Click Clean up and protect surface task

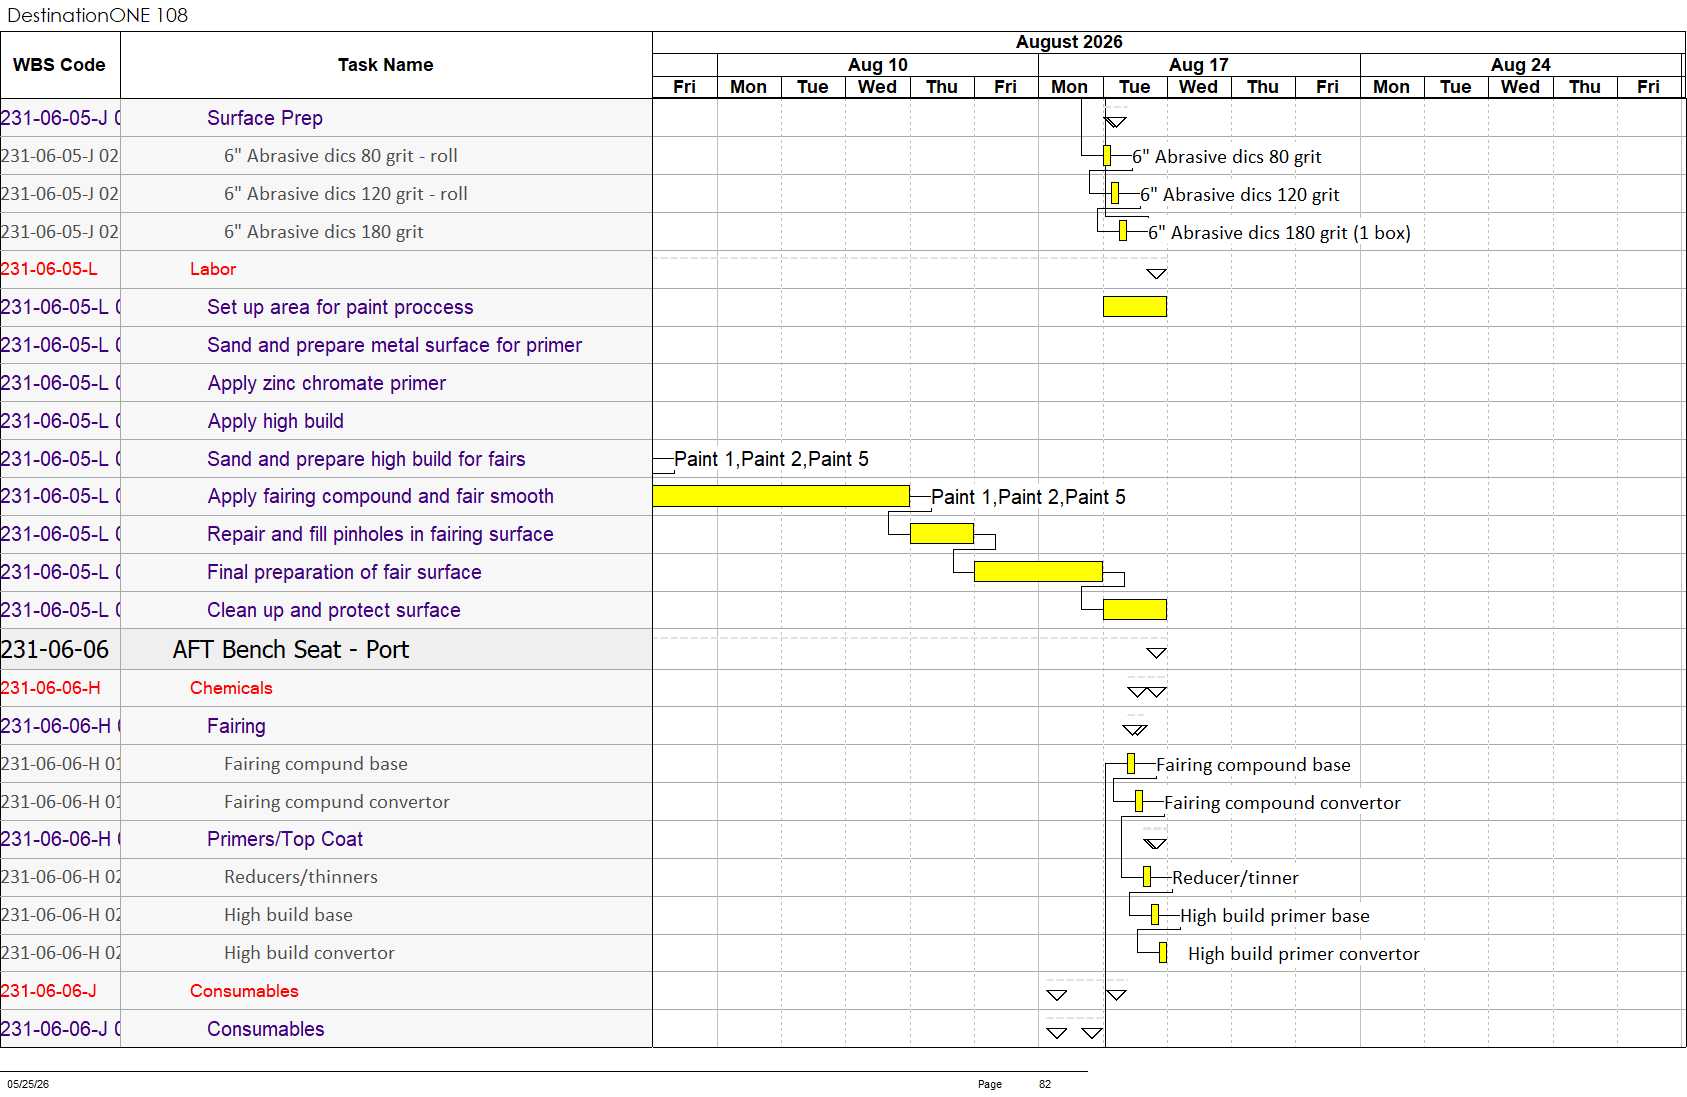[333, 610]
